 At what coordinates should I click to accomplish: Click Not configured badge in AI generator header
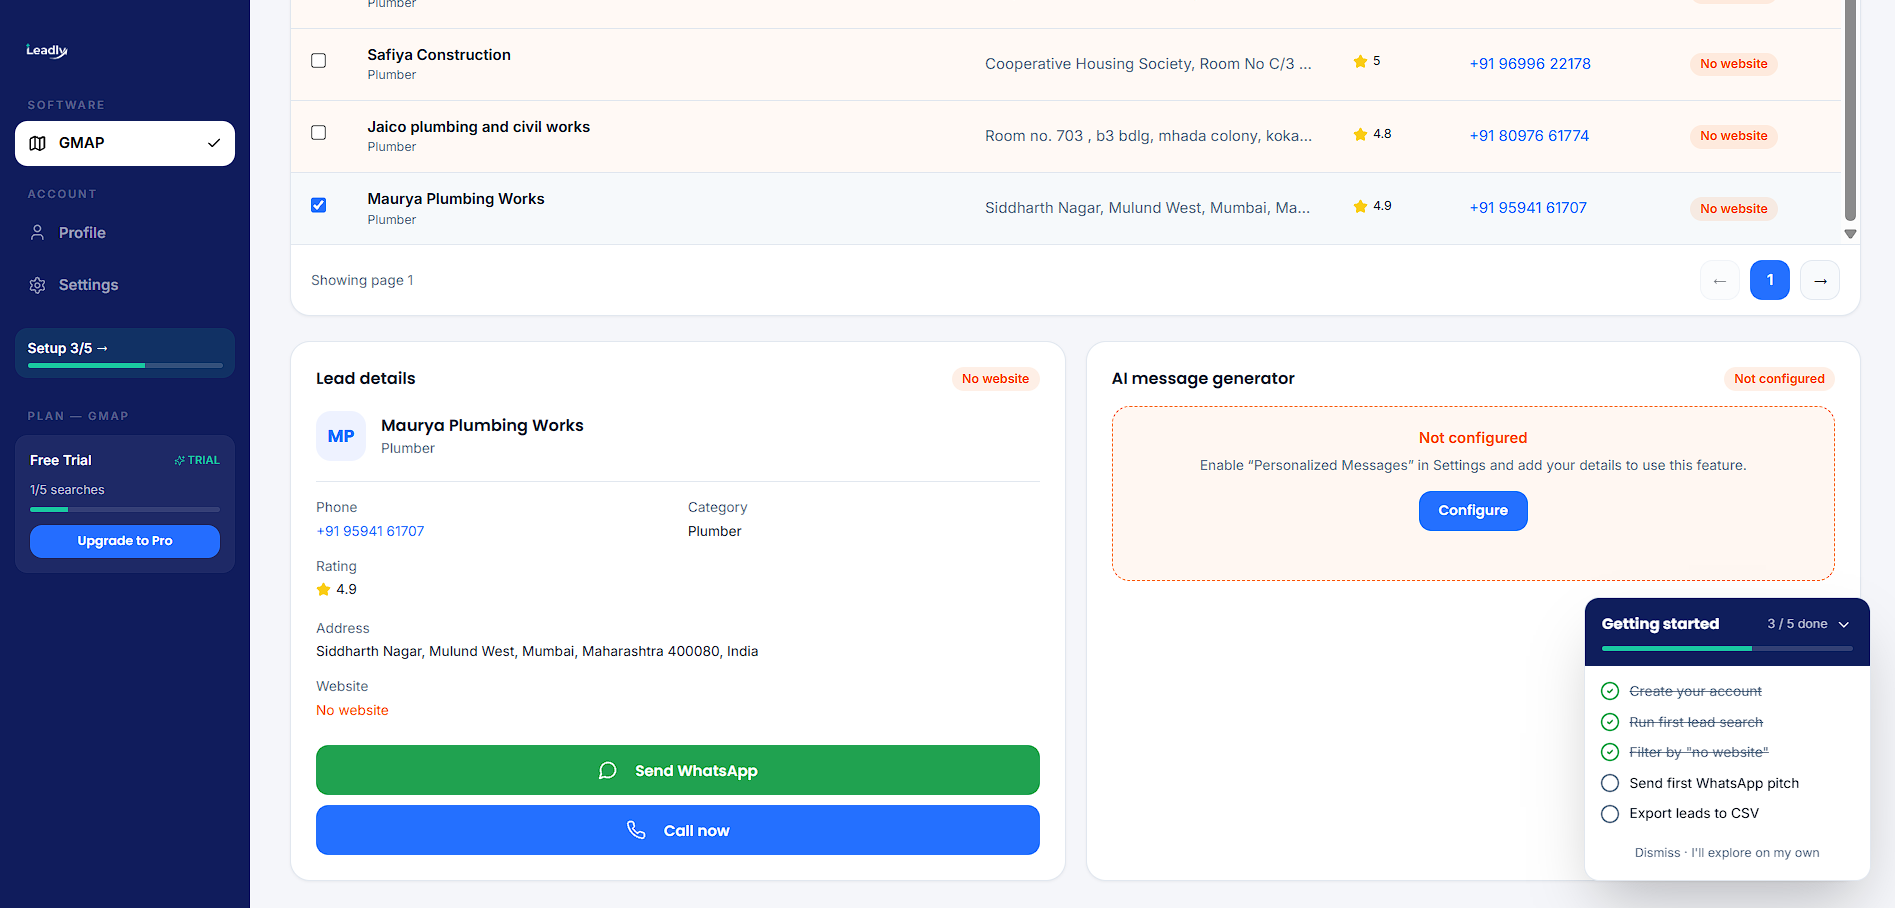[1779, 379]
